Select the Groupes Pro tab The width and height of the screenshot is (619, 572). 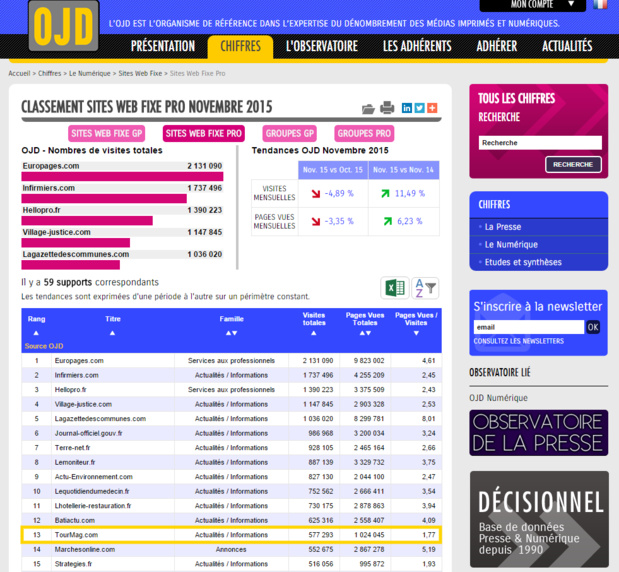[364, 133]
